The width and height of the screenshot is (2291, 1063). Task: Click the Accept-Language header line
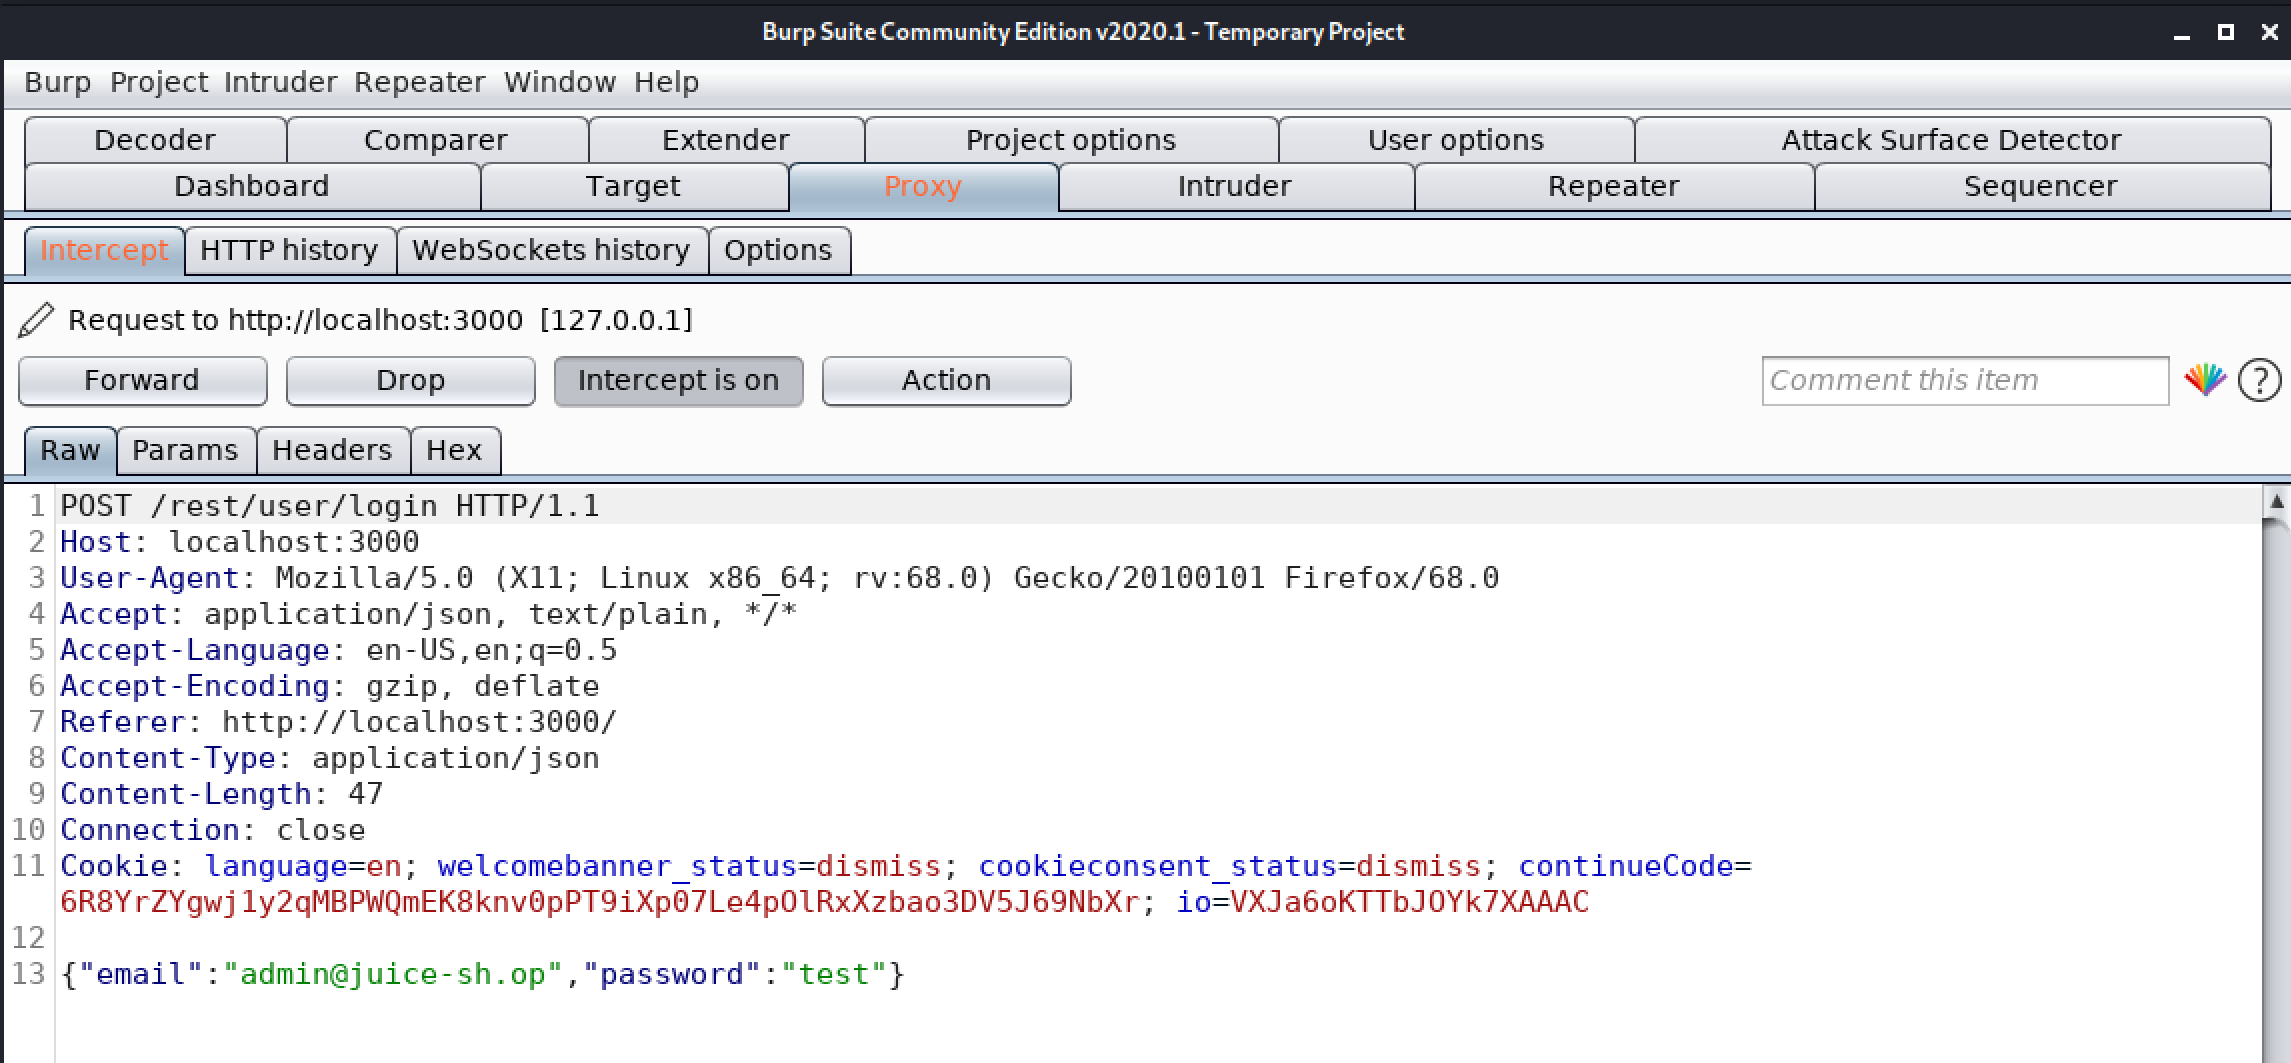pyautogui.click(x=339, y=650)
